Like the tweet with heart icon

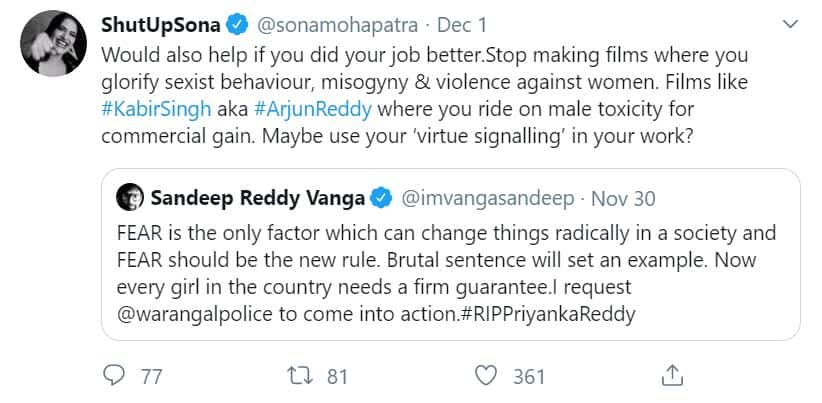(487, 376)
